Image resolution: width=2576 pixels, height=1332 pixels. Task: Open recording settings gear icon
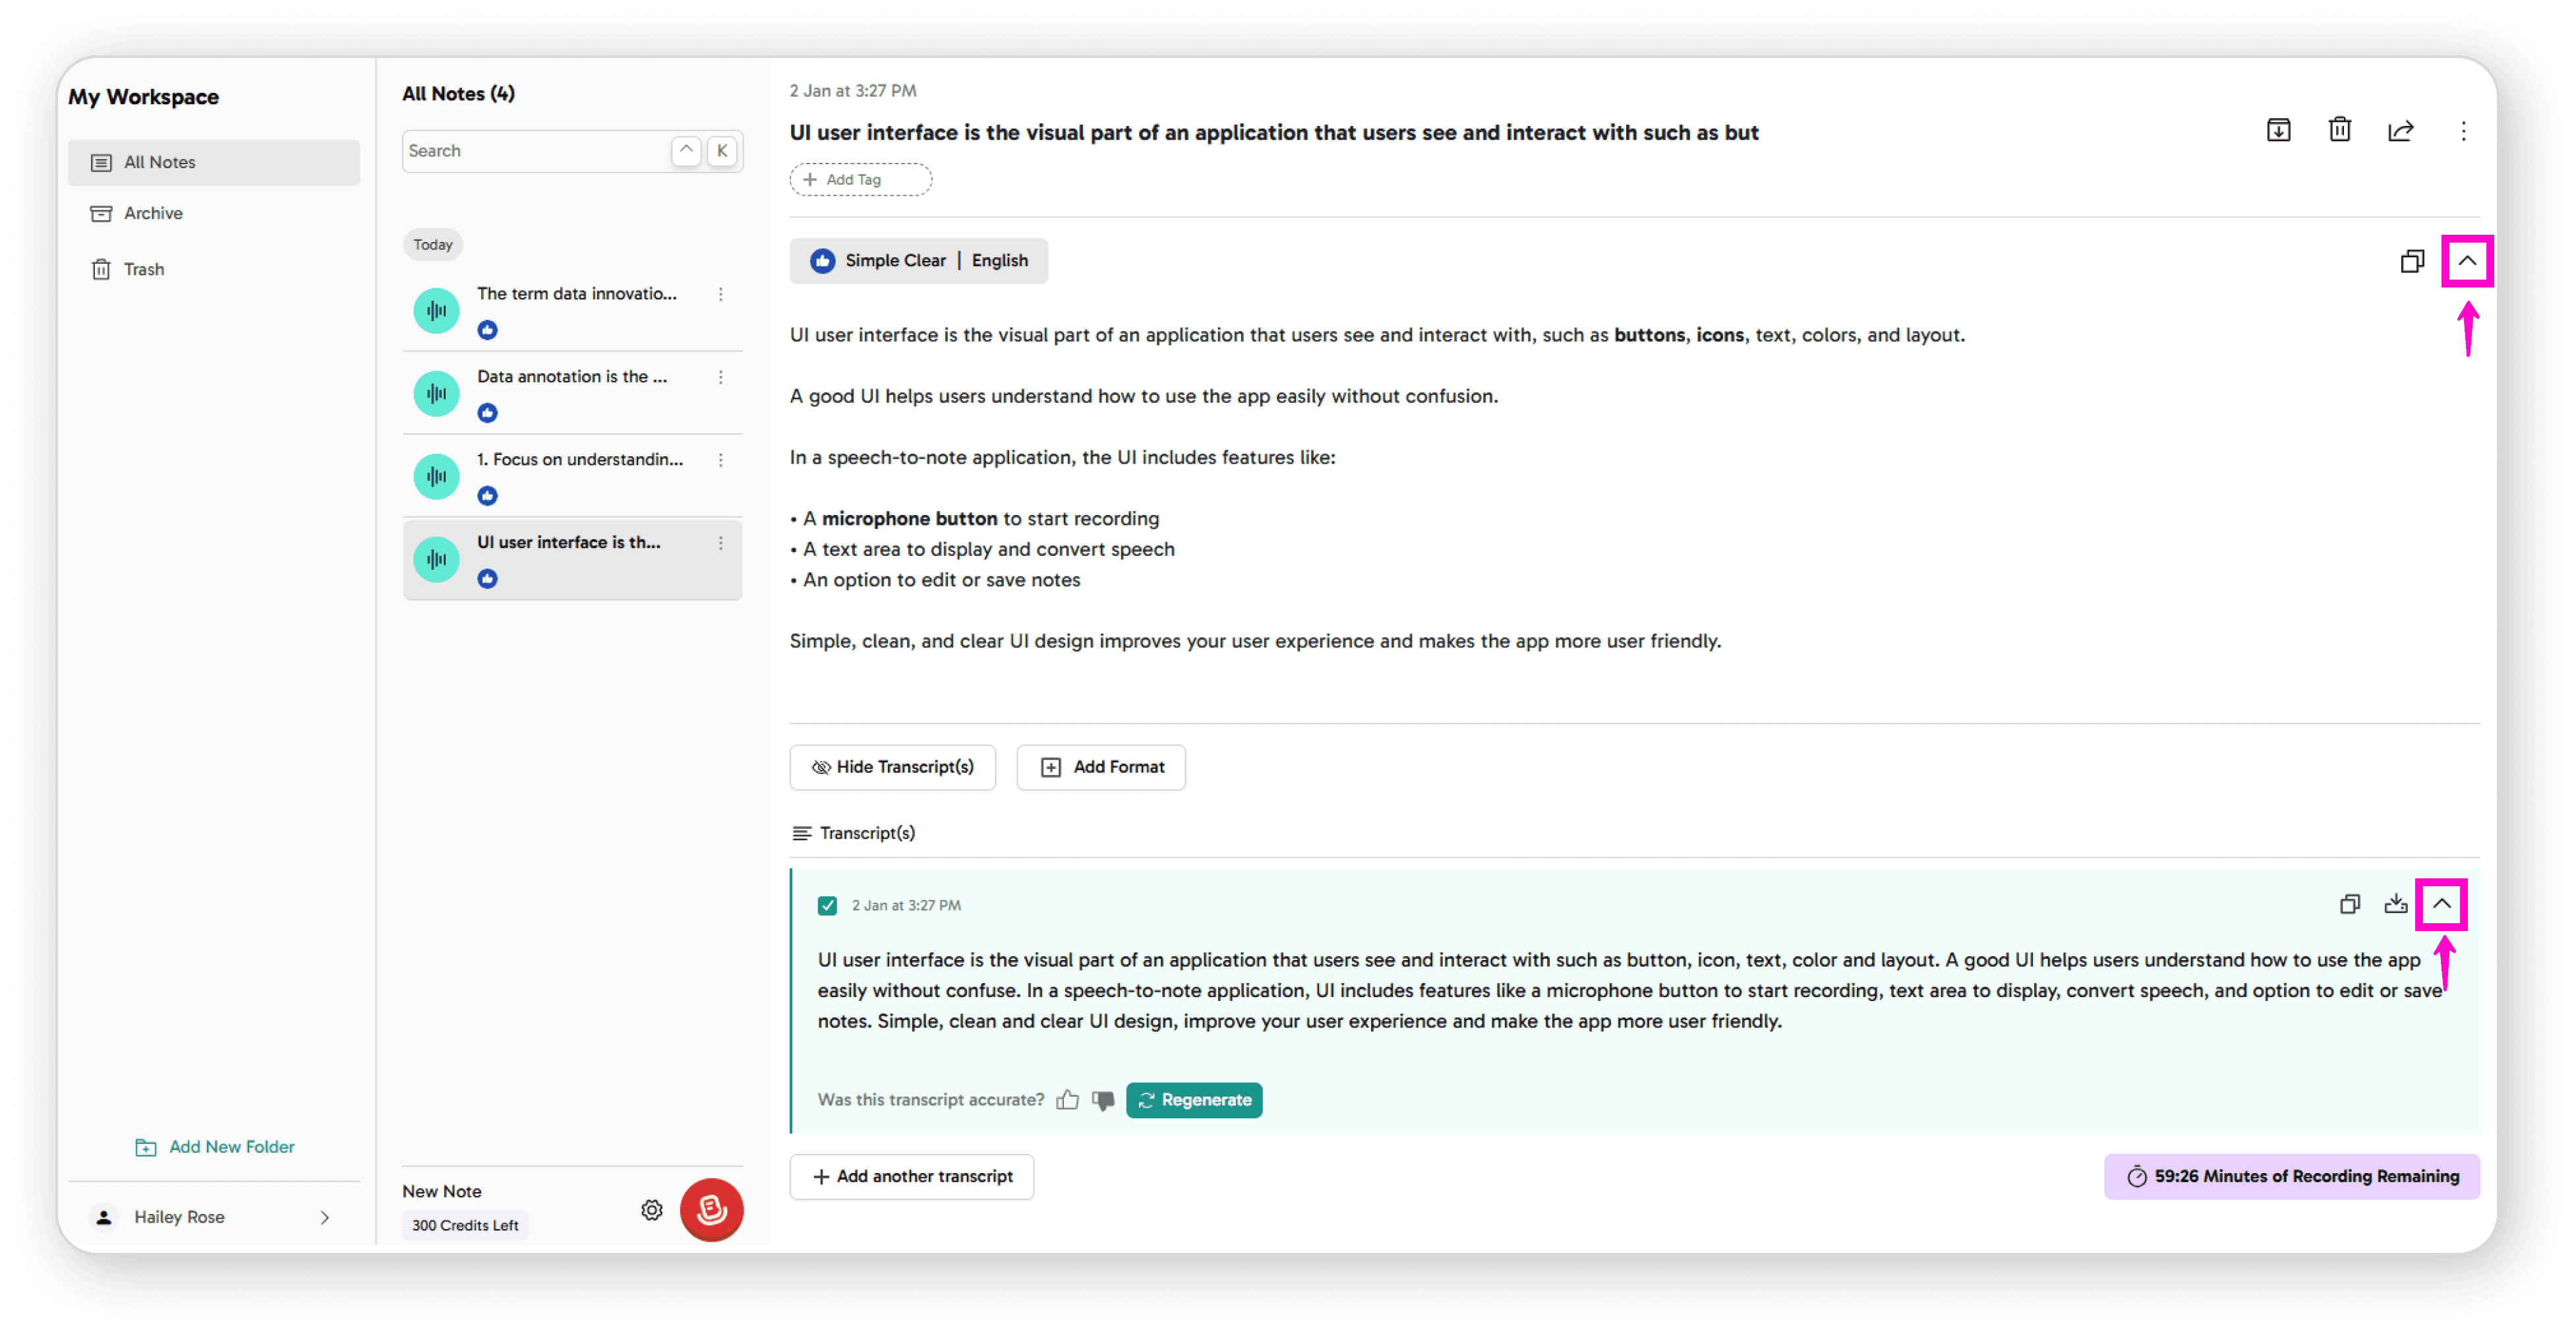click(652, 1210)
